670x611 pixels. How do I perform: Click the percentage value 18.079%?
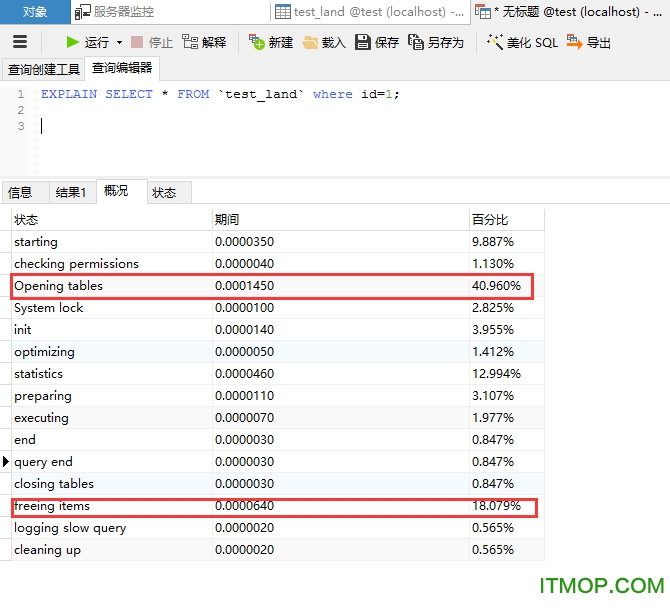click(496, 506)
